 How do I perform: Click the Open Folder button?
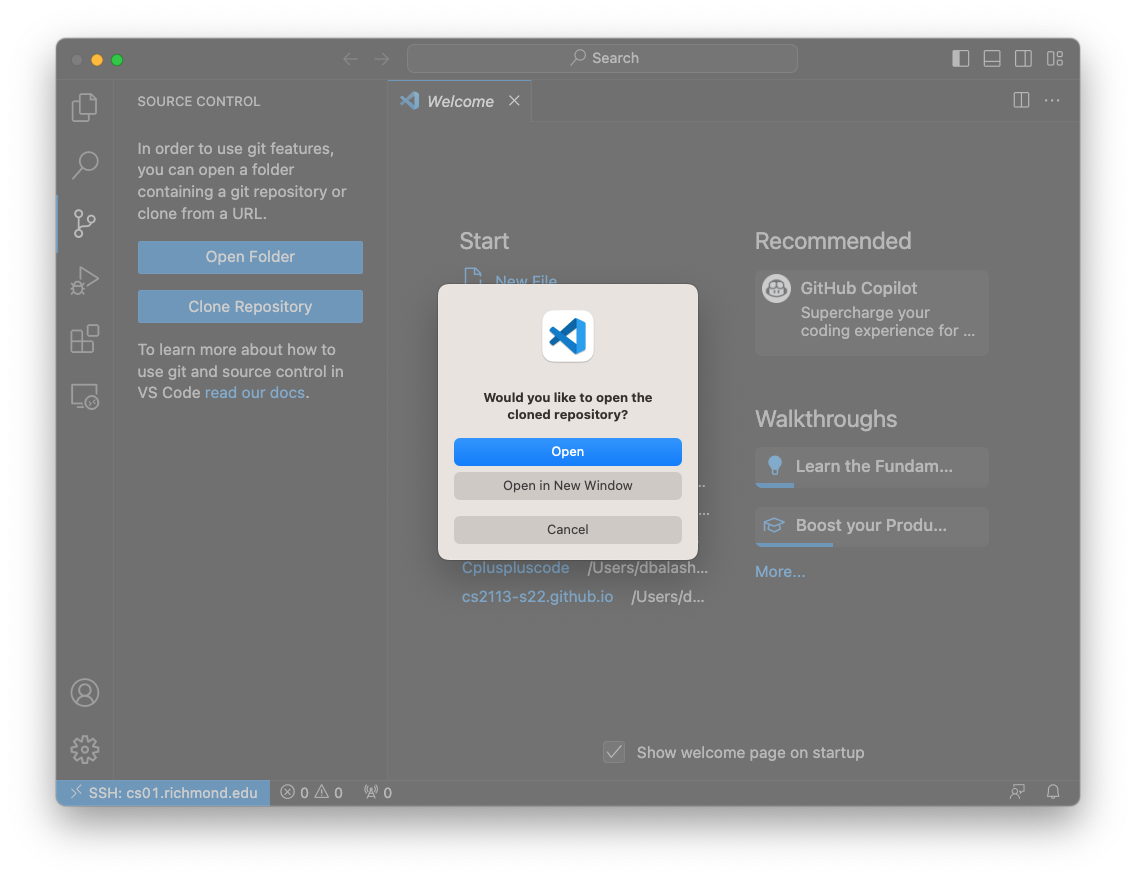point(250,257)
